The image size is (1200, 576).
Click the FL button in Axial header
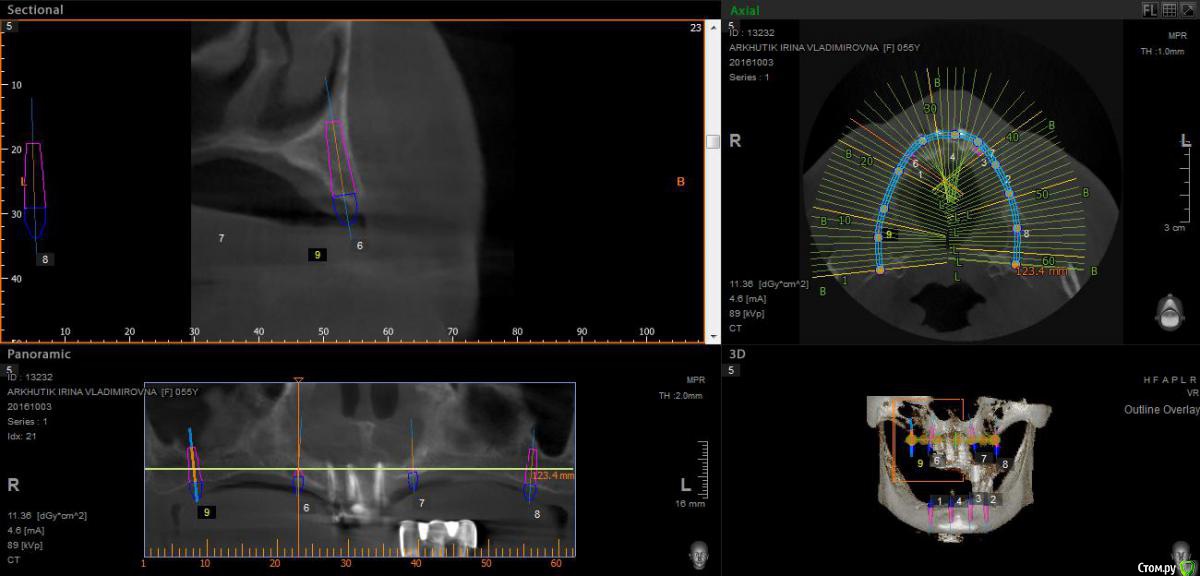pyautogui.click(x=1151, y=9)
